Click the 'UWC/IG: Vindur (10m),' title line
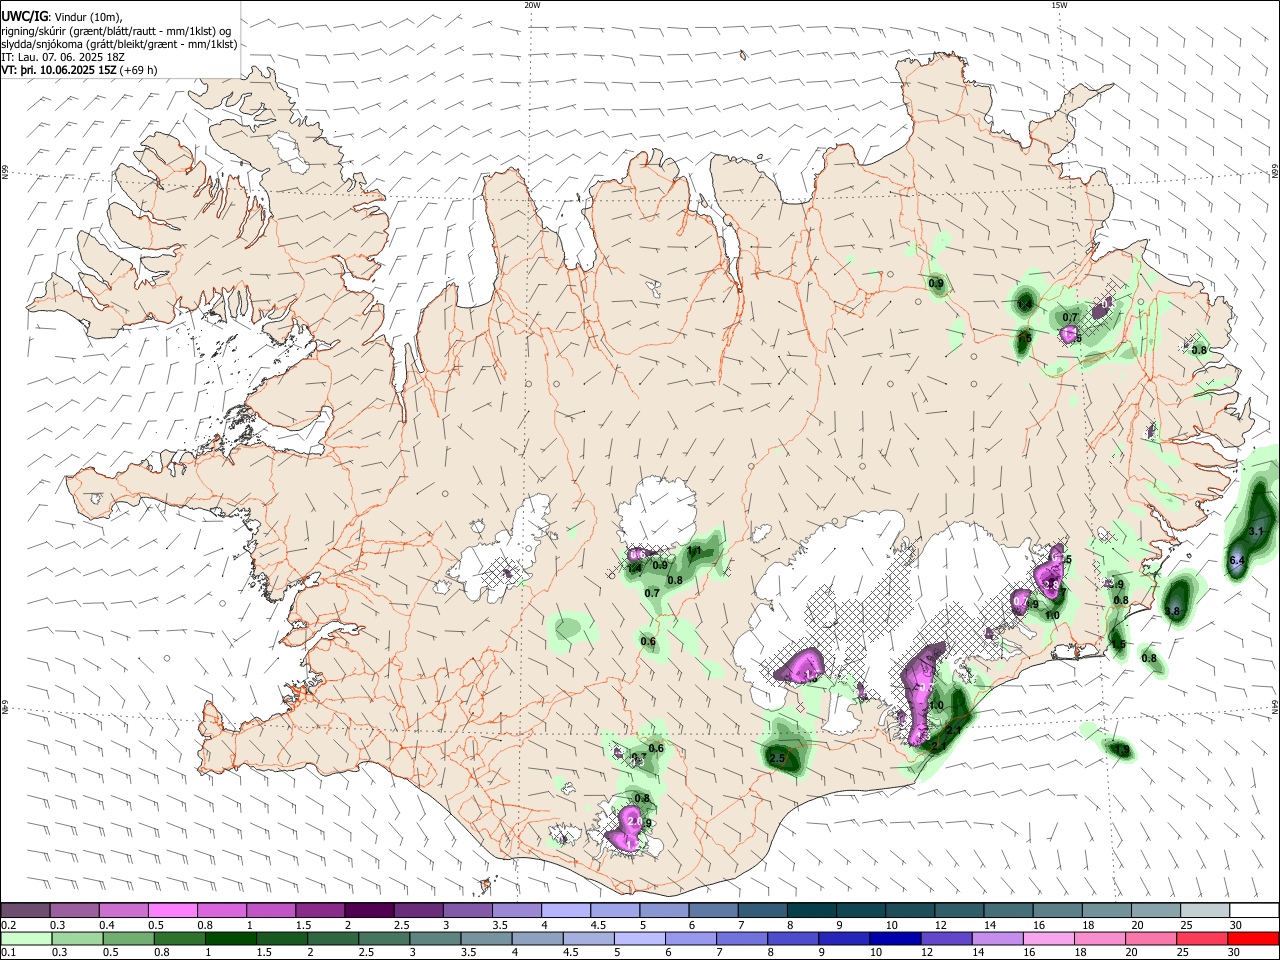The image size is (1280, 960). [62, 17]
